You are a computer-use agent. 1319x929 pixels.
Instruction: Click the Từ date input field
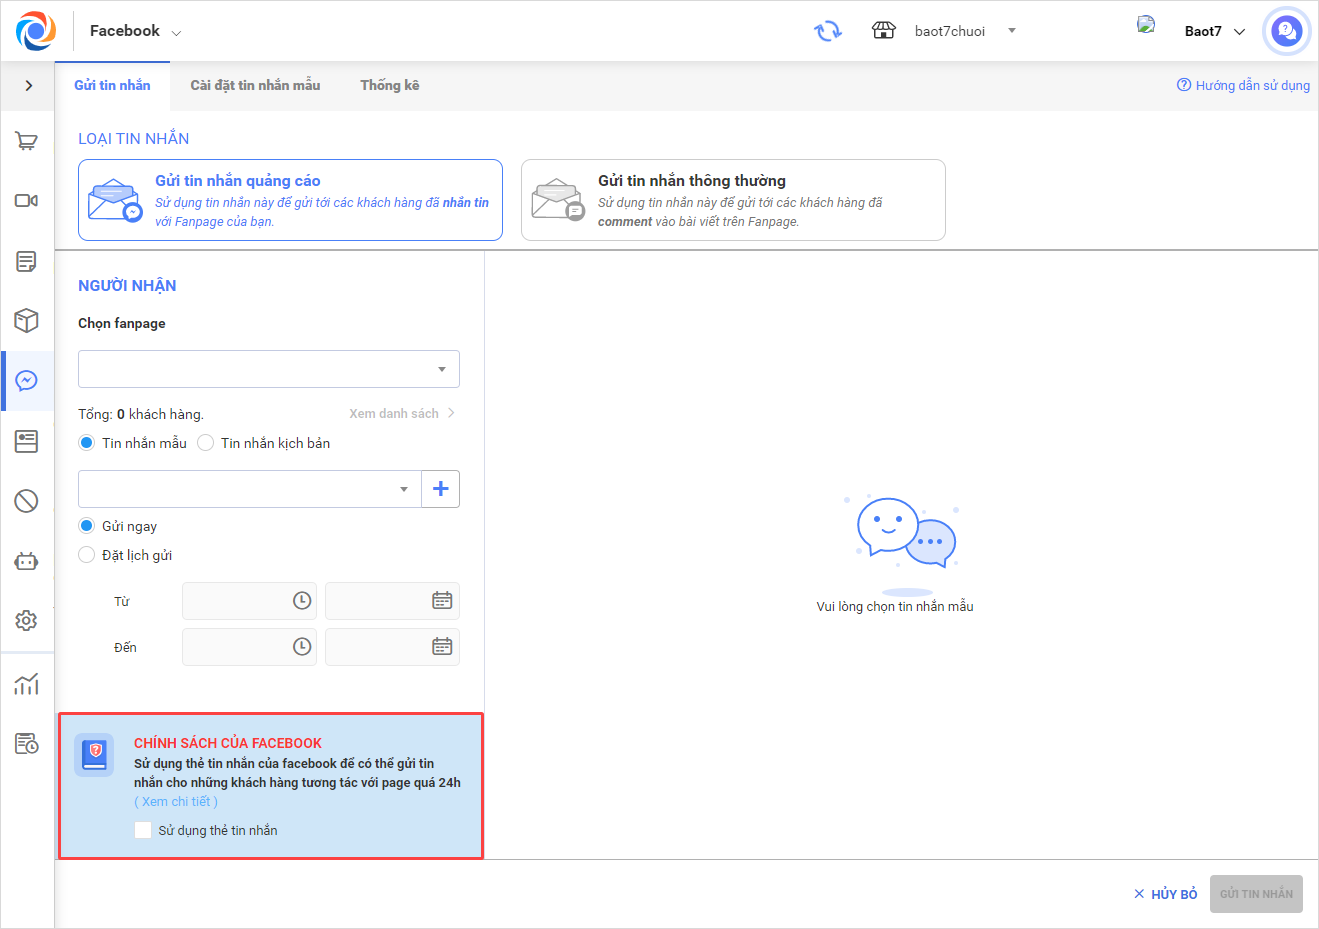(x=392, y=601)
